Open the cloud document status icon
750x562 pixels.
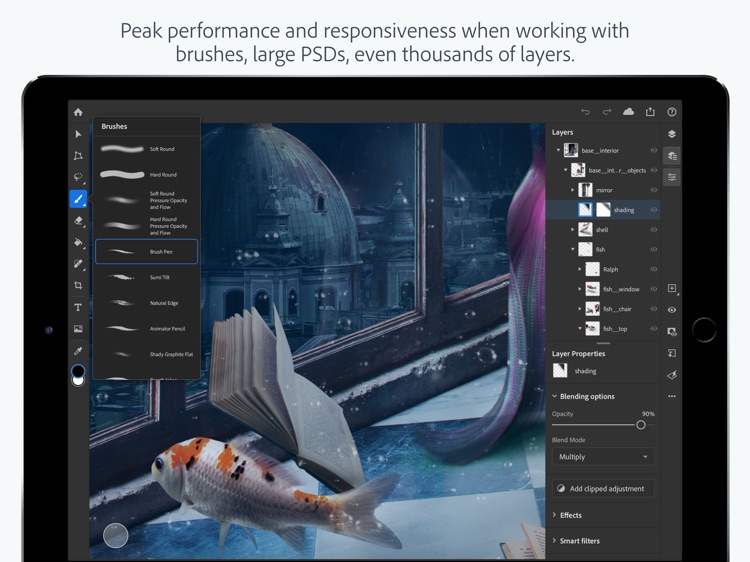pos(629,111)
